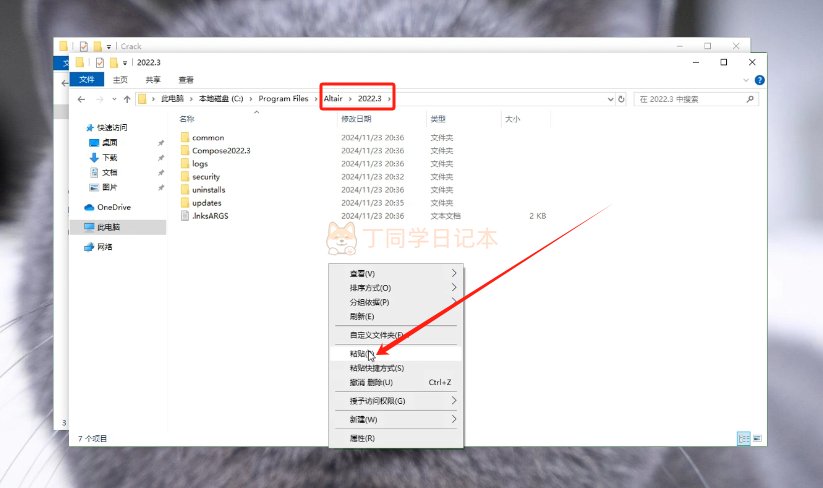Click Altair breadcrumb
Viewport: 823px width, 488px height.
point(333,99)
